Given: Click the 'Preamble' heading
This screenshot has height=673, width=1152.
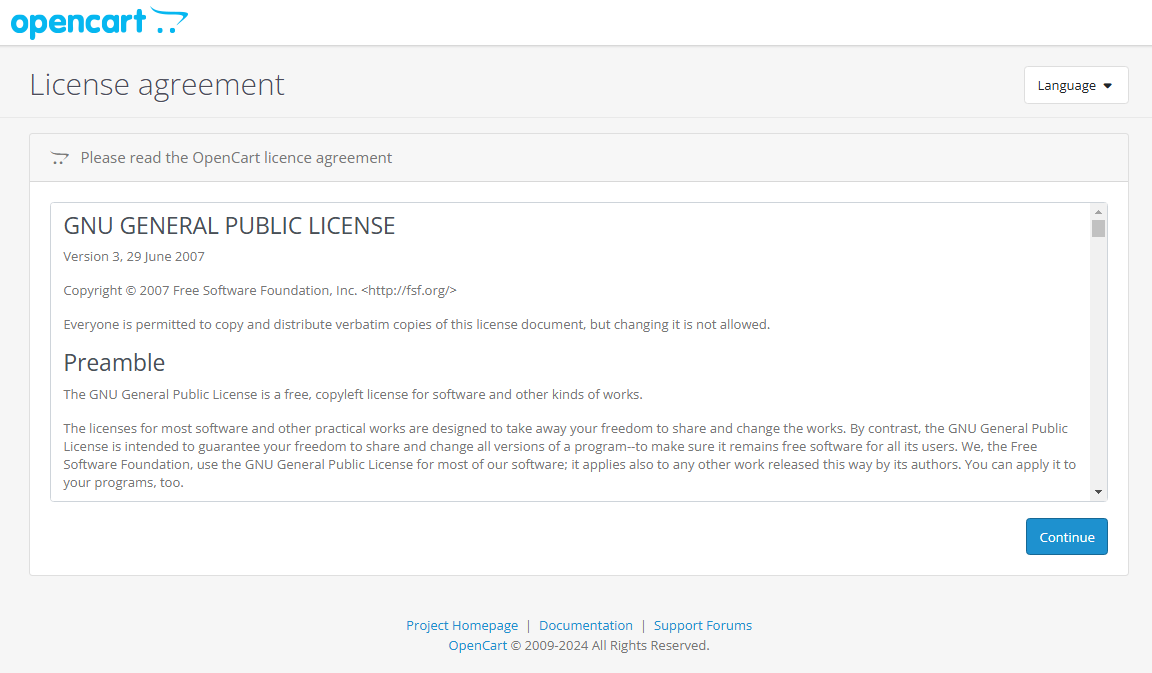Looking at the screenshot, I should click(x=114, y=363).
